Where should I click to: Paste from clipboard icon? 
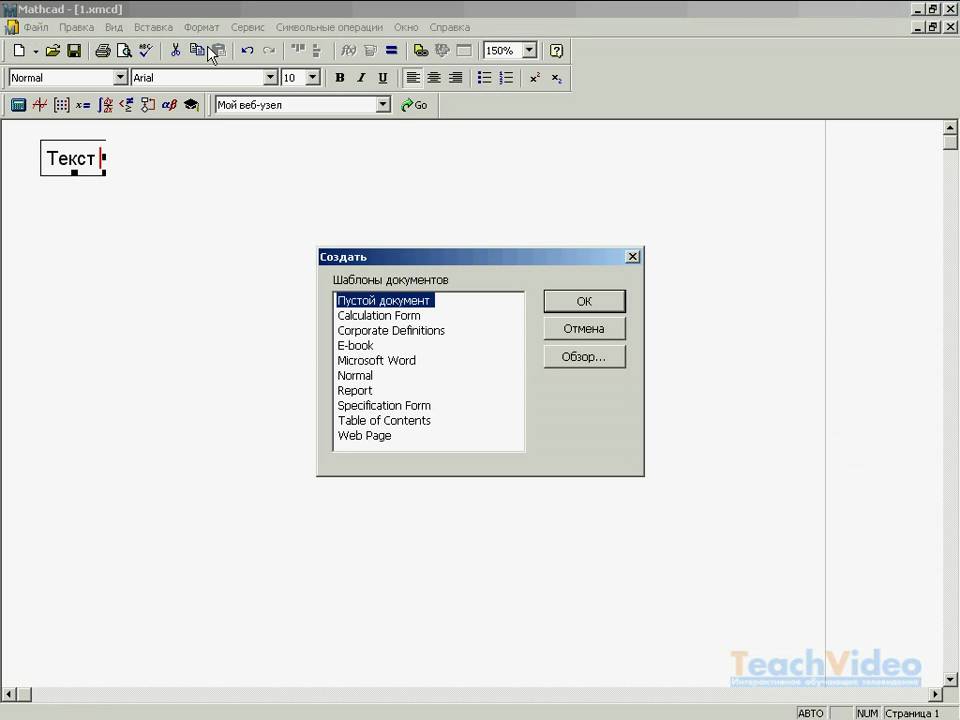pyautogui.click(x=218, y=51)
